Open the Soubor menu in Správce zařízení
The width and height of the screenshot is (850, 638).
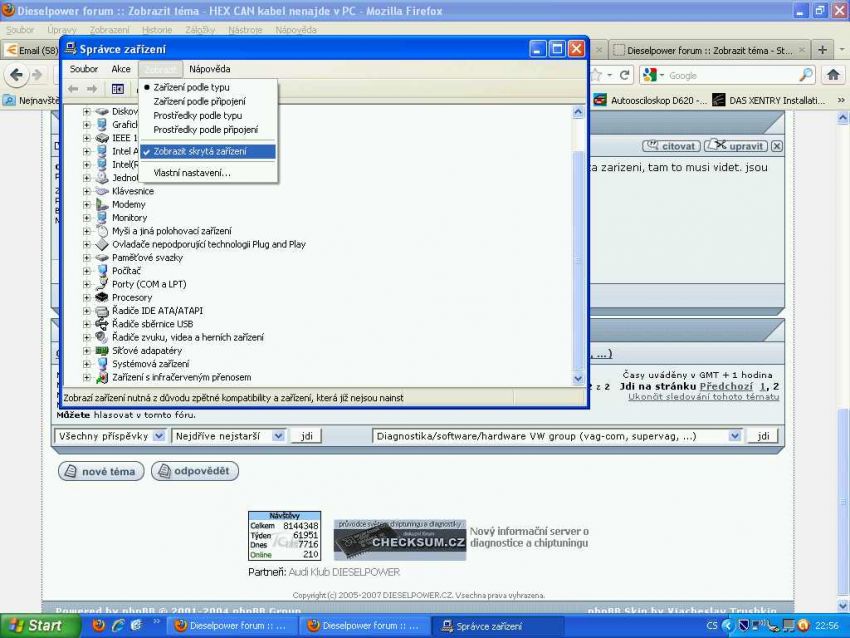[83, 69]
